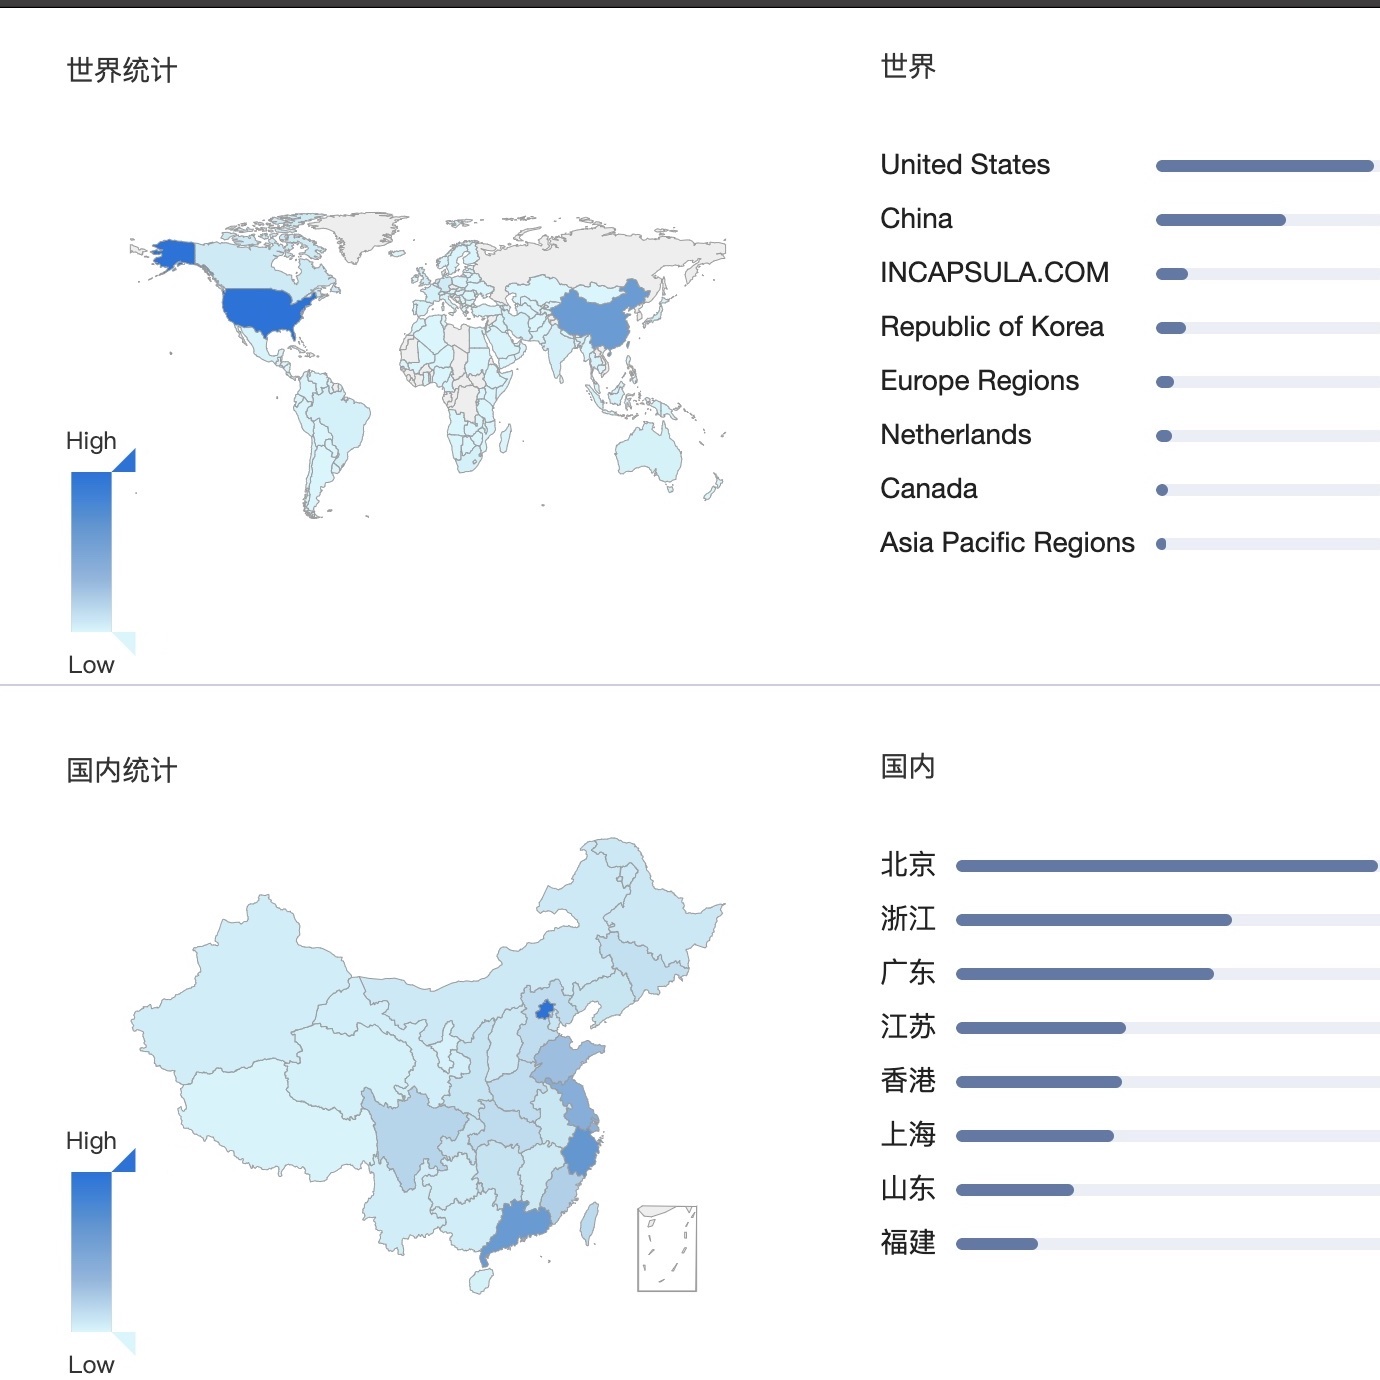Click the South China Sea inset box
Viewport: 1380px width, 1380px height.
(x=667, y=1248)
